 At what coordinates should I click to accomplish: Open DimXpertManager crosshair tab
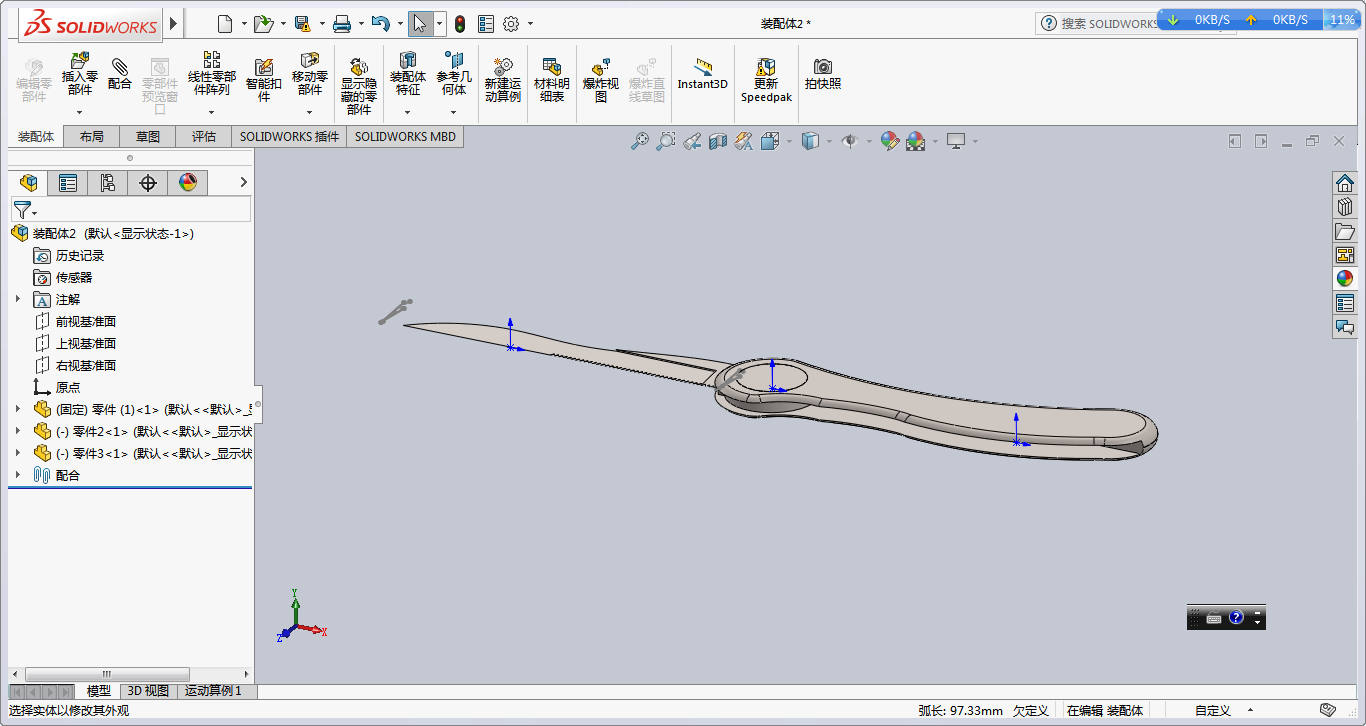(x=148, y=182)
